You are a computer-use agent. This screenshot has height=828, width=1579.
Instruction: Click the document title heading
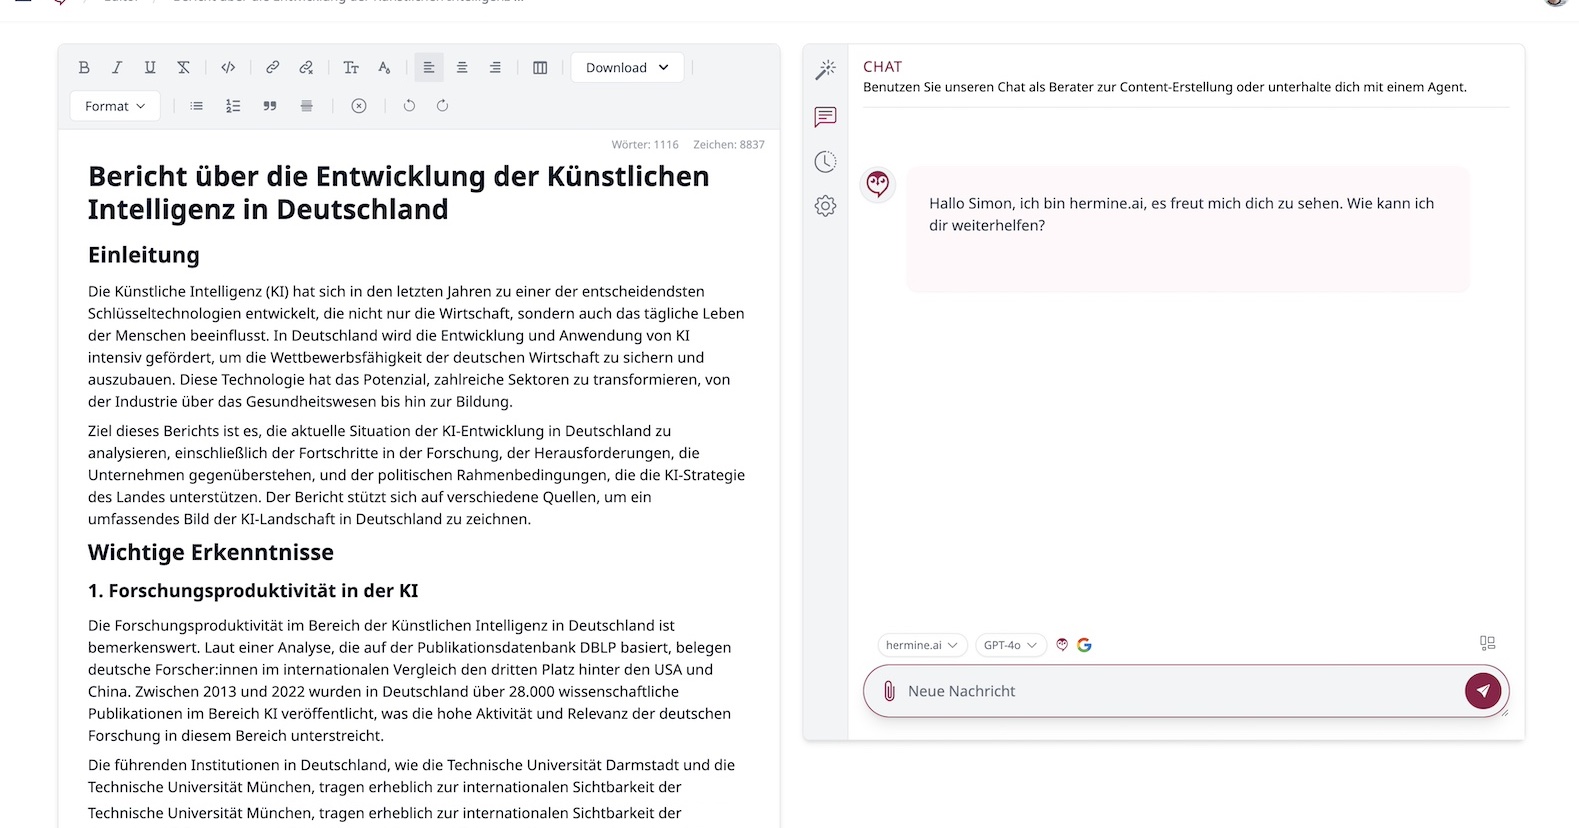click(x=399, y=193)
